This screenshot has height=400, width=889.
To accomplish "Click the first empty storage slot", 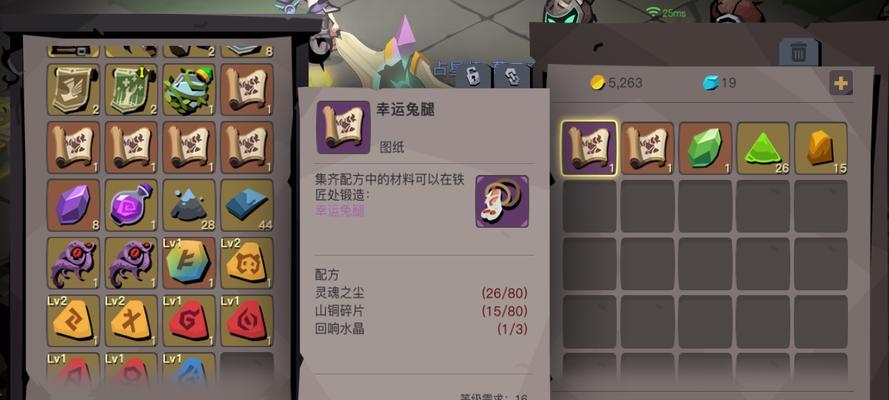I will (589, 206).
